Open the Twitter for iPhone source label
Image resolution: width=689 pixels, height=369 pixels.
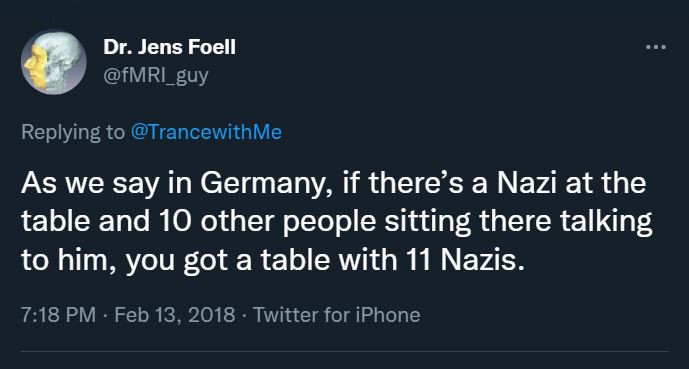[337, 315]
